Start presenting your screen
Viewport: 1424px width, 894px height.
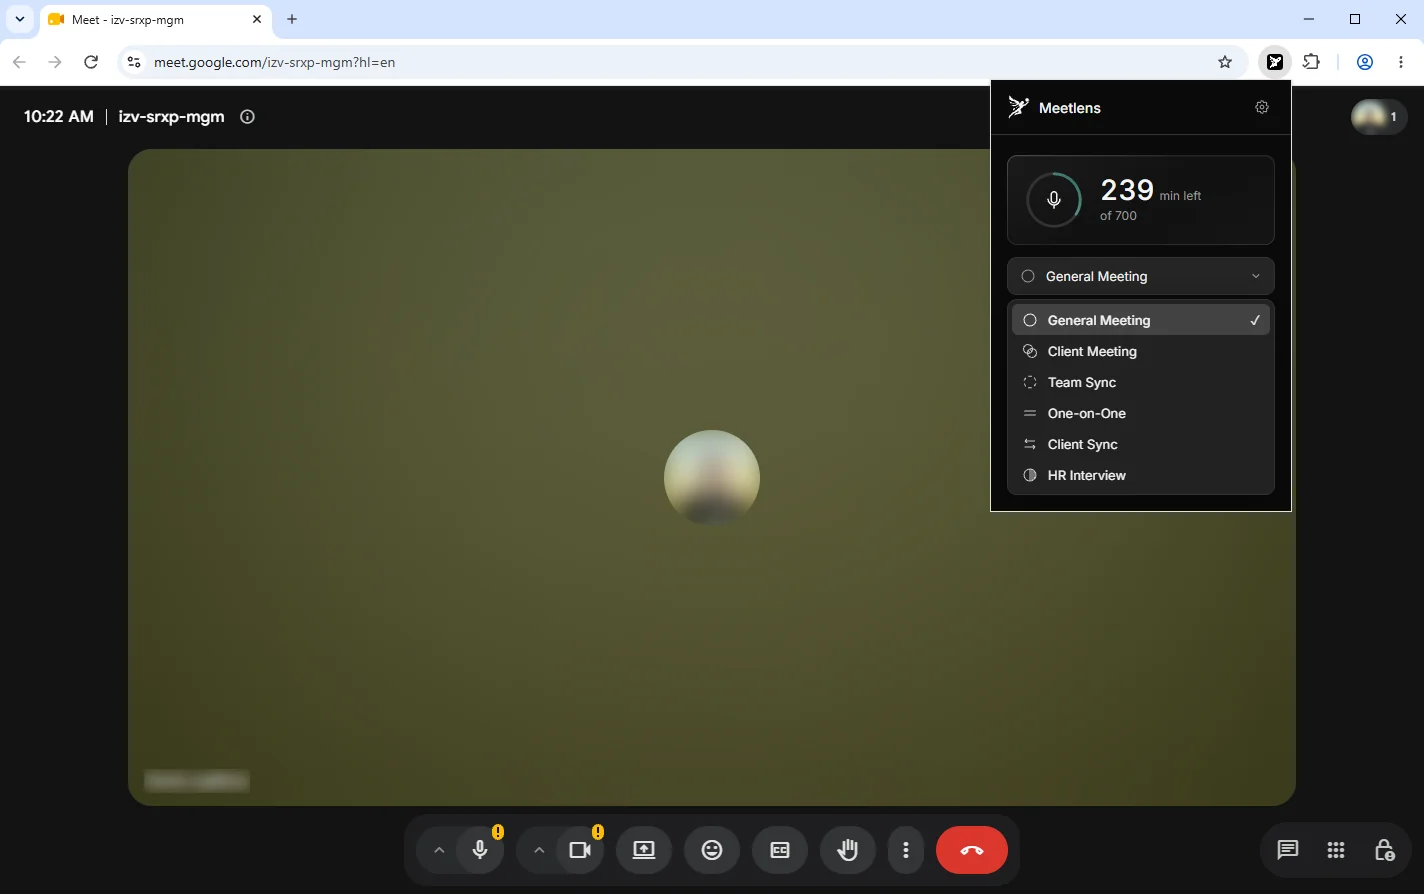[x=644, y=850]
